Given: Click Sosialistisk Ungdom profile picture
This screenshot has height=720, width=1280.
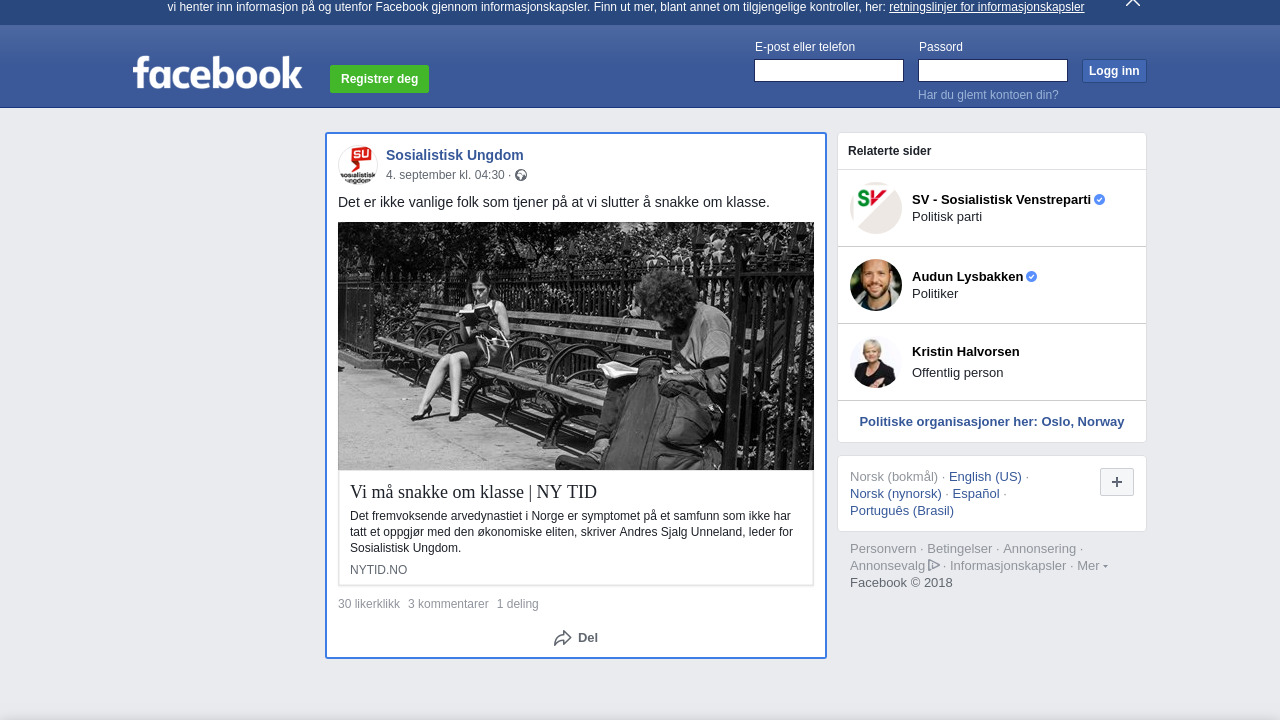Looking at the screenshot, I should [x=358, y=165].
